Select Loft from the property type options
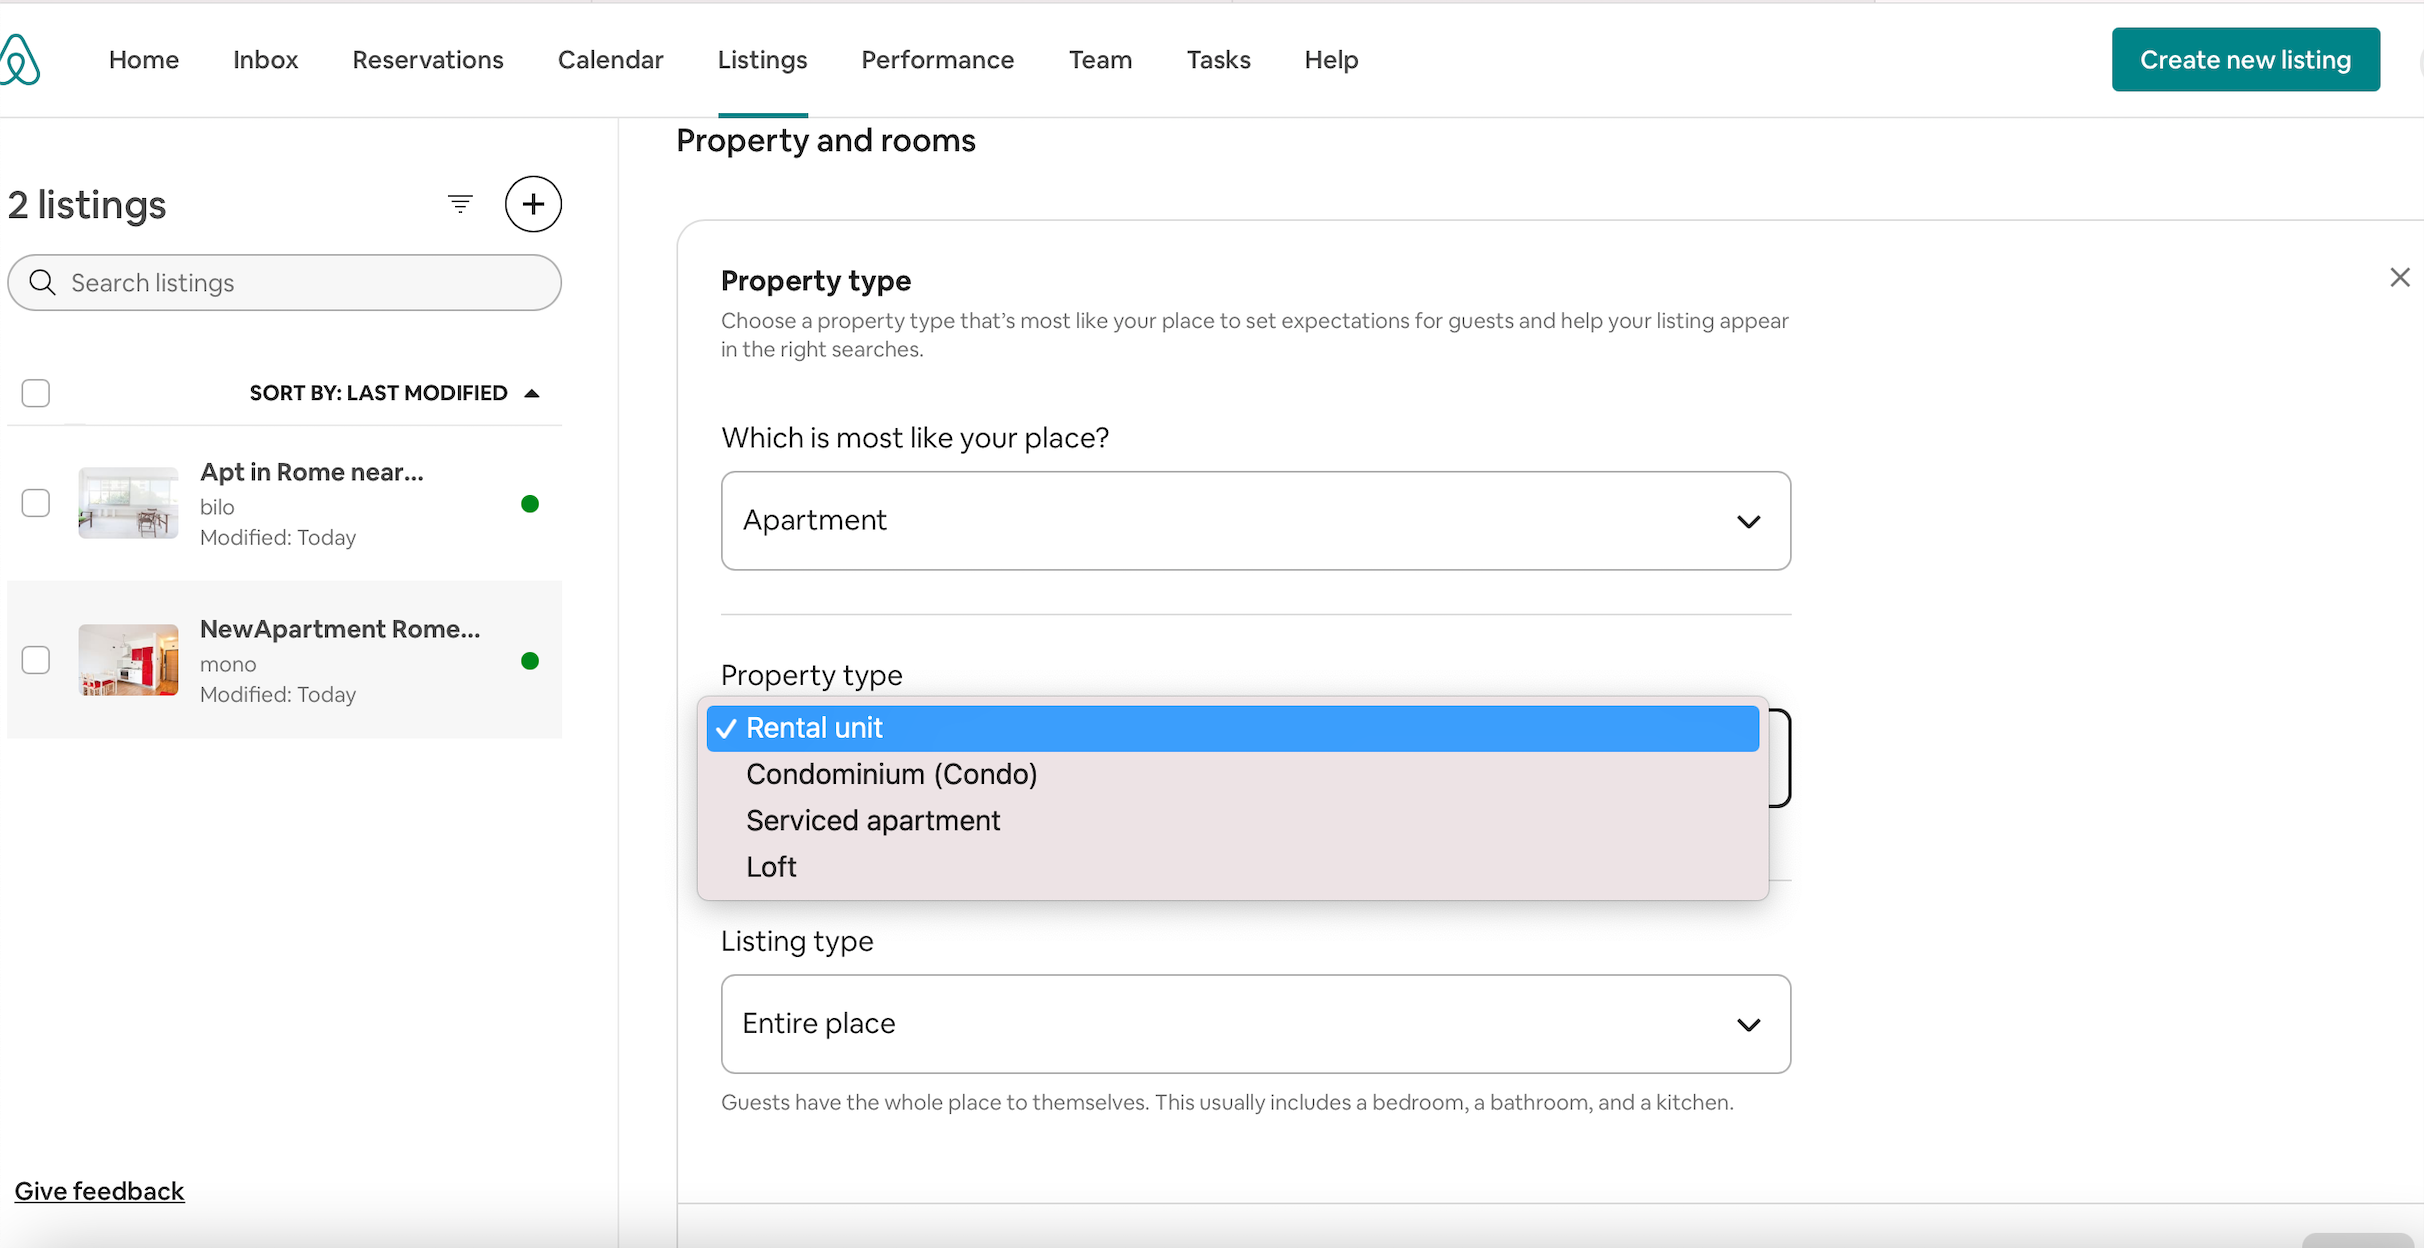 [772, 868]
